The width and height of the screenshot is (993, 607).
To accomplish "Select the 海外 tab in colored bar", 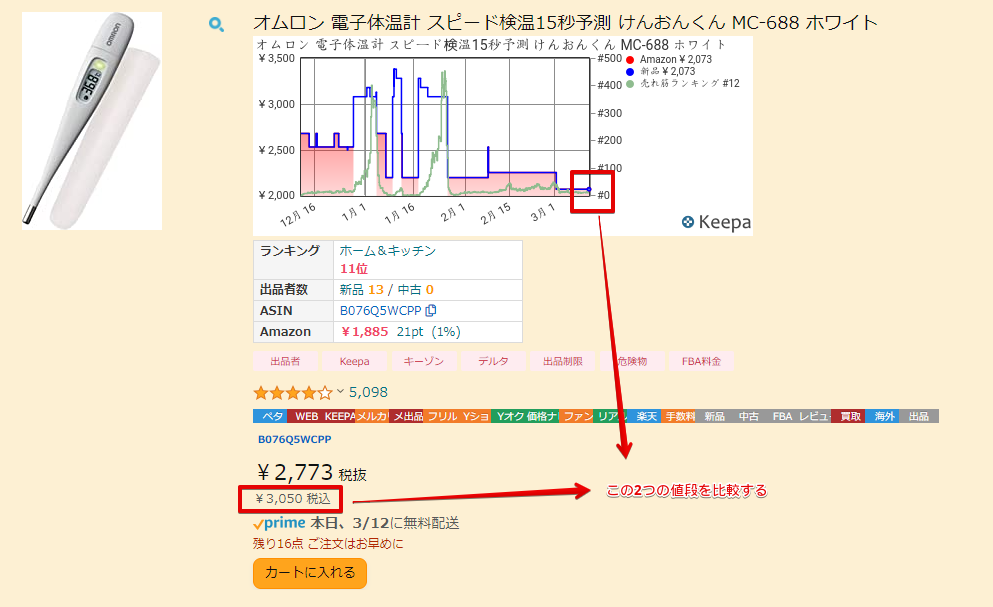I will [884, 416].
